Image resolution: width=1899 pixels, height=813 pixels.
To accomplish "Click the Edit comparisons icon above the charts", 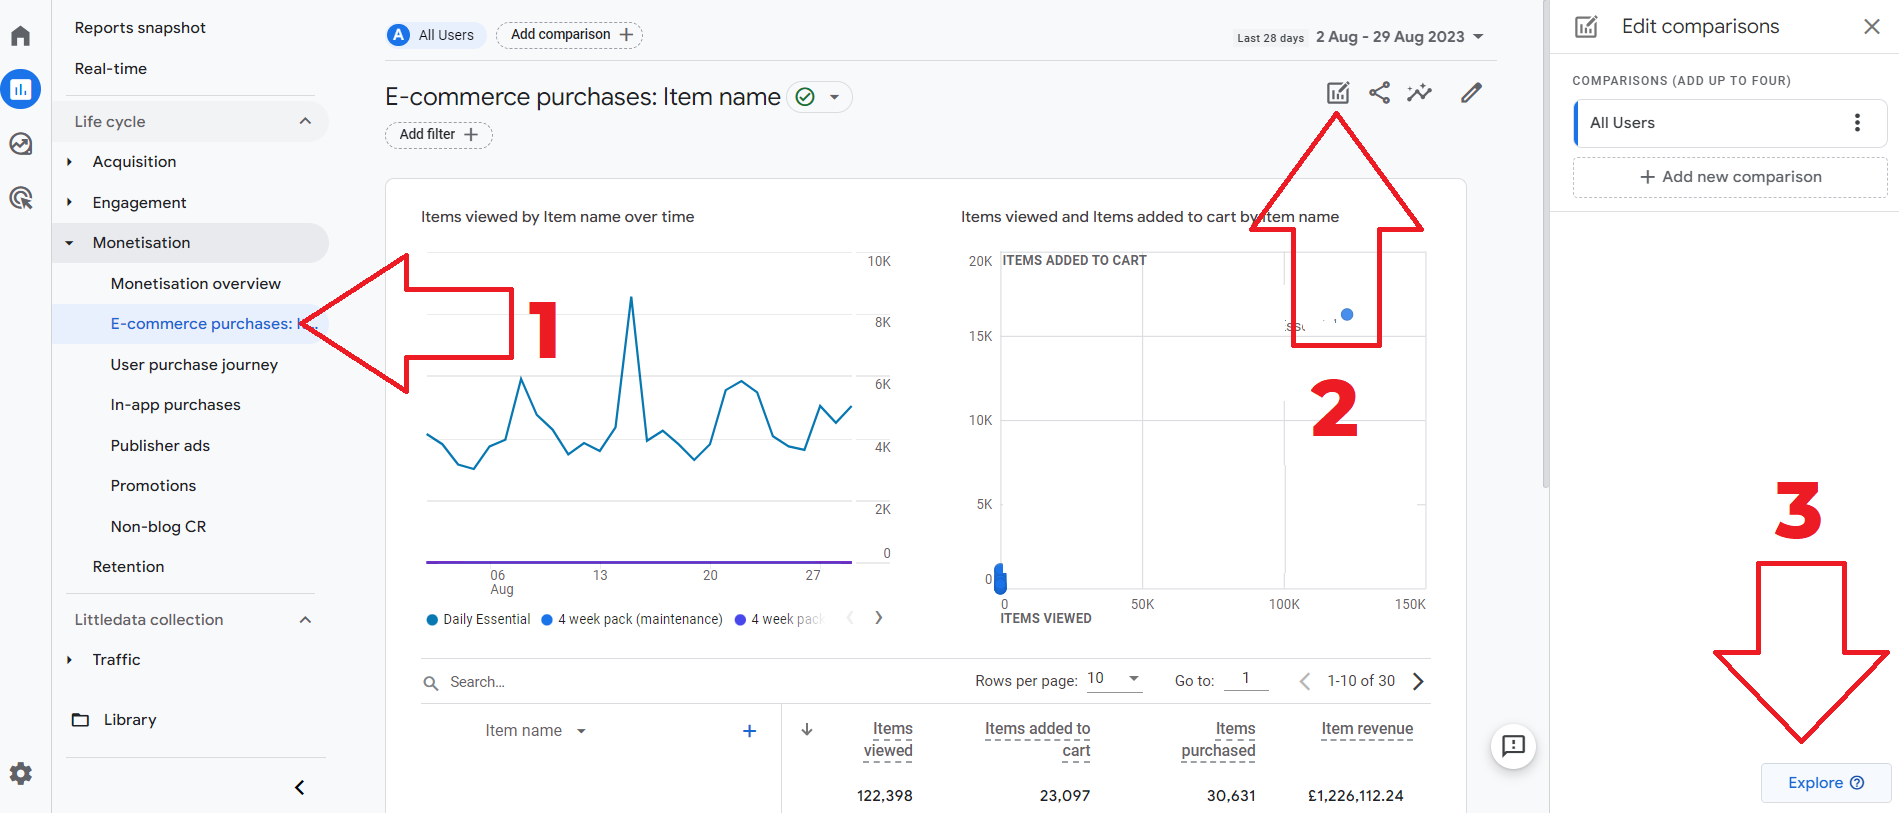I will click(x=1338, y=93).
